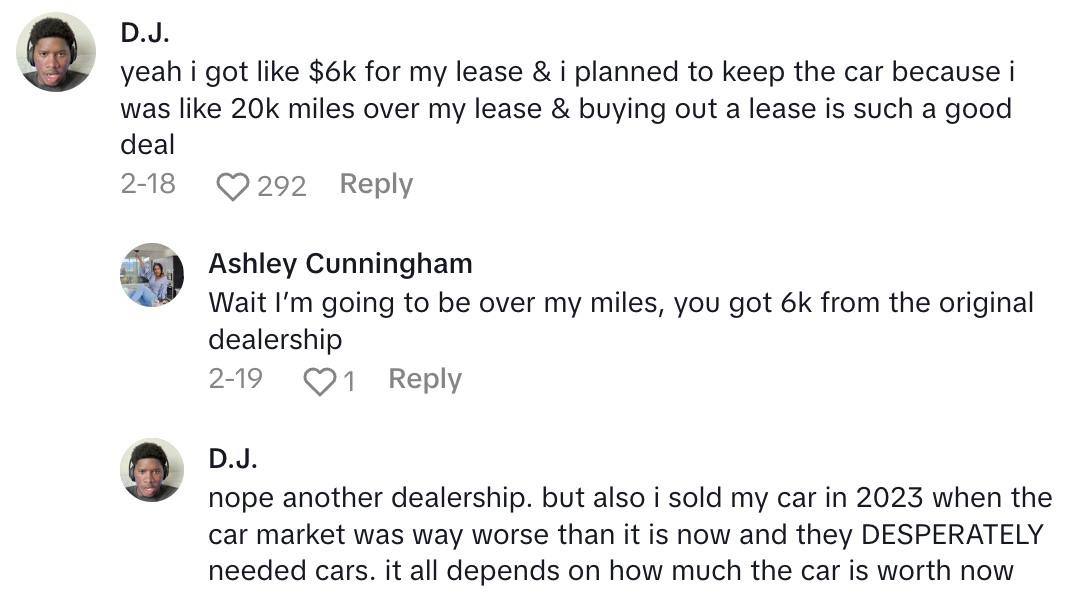Click the word 'dealership' ending Ashley's comment
The width and height of the screenshot is (1082, 594).
pyautogui.click(x=275, y=339)
